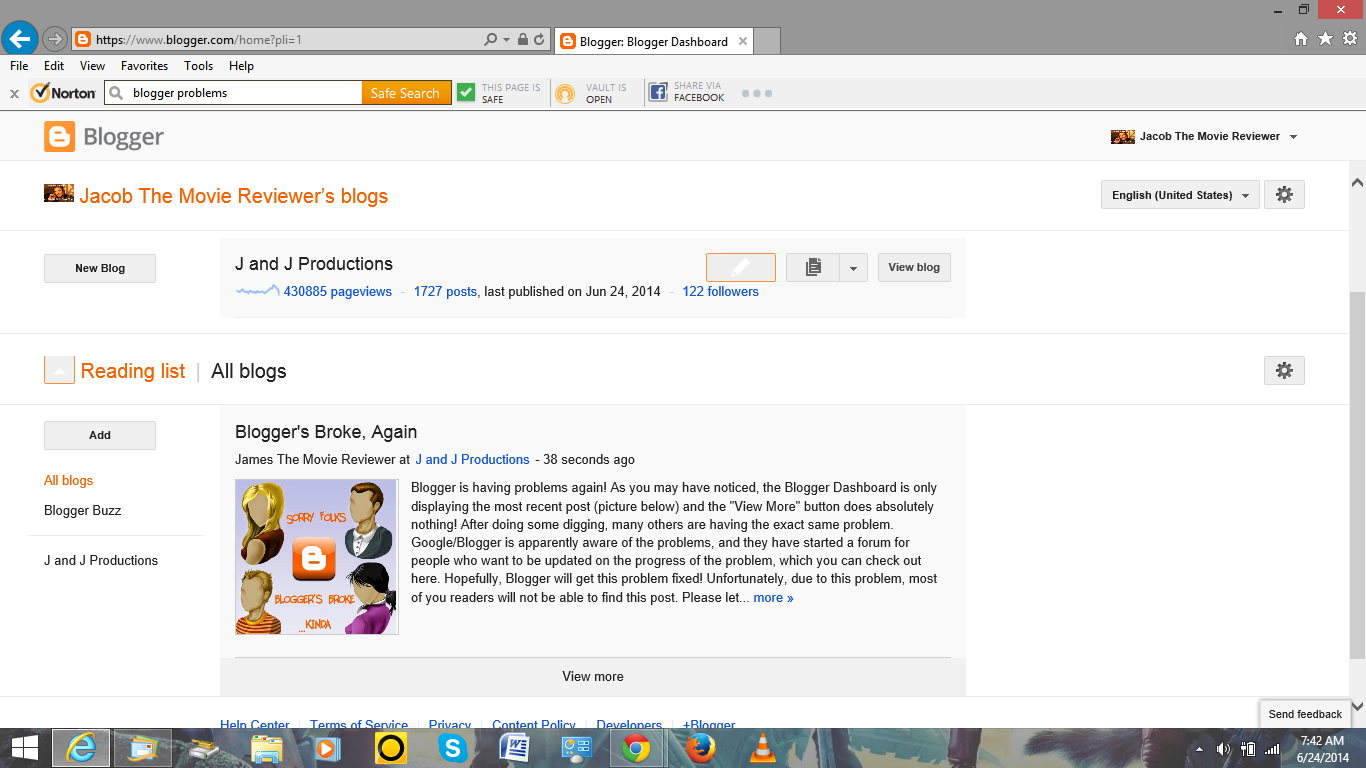Click the pencil create-new-post button
Screen dimensions: 1366x768
click(x=741, y=268)
